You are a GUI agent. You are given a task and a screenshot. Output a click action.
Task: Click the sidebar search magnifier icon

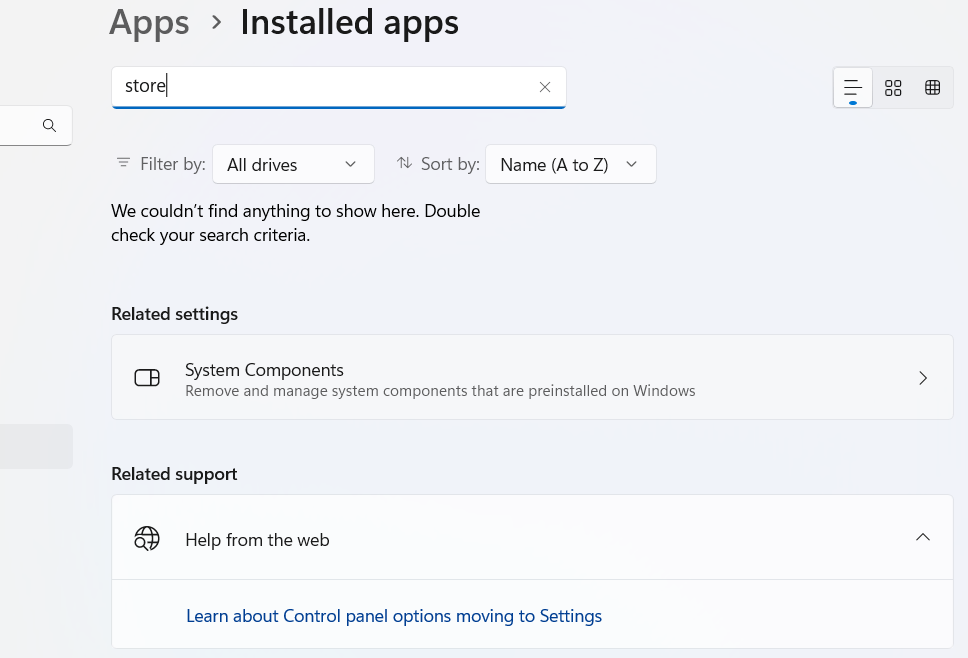click(49, 126)
